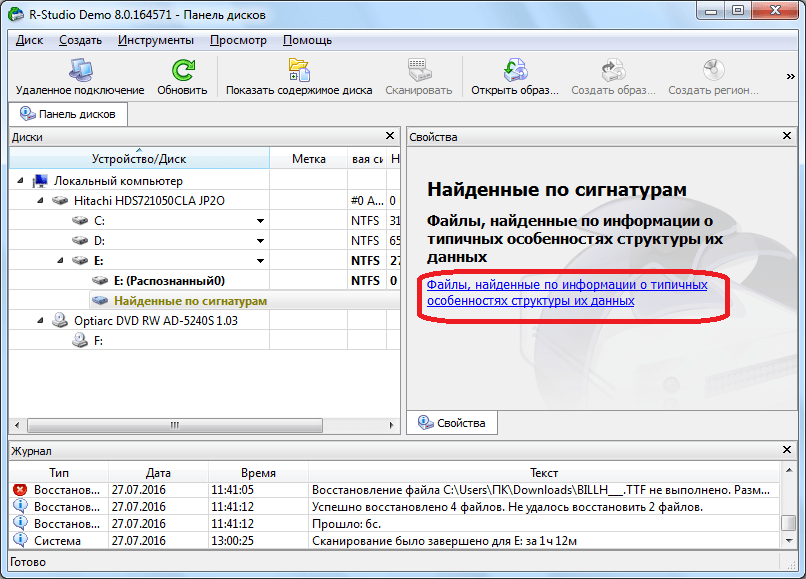Open the dropdown arrow next to drive C:
806x579 pixels.
pyautogui.click(x=260, y=221)
